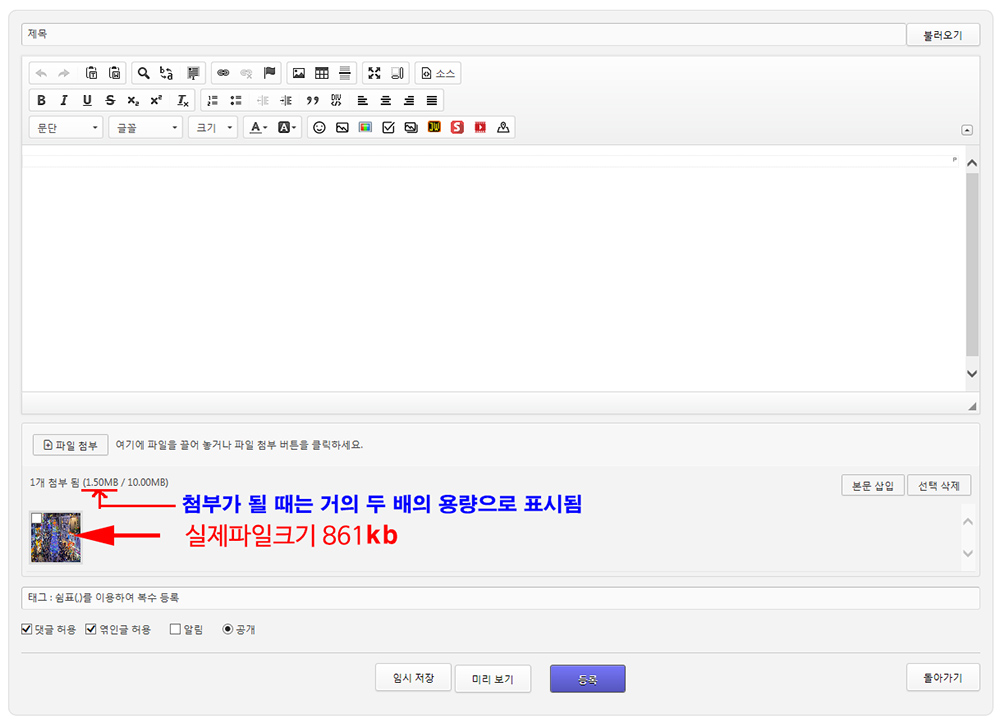Open the 문단 paragraph format dropdown

66,127
